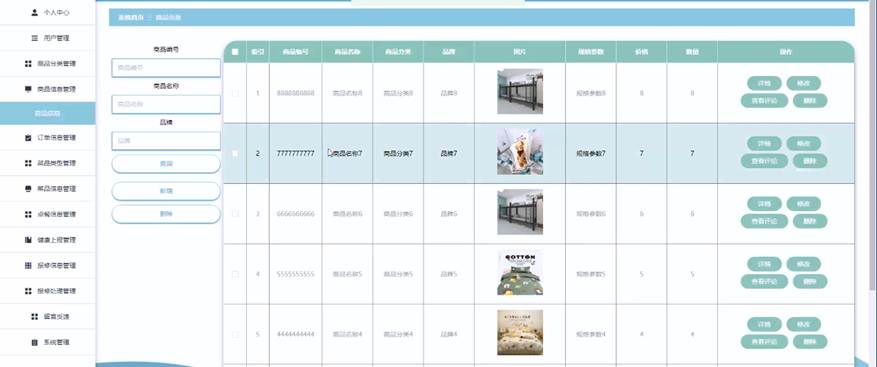Check the checkbox for row 4444444444
Viewport: 877px width, 367px height.
click(x=235, y=335)
